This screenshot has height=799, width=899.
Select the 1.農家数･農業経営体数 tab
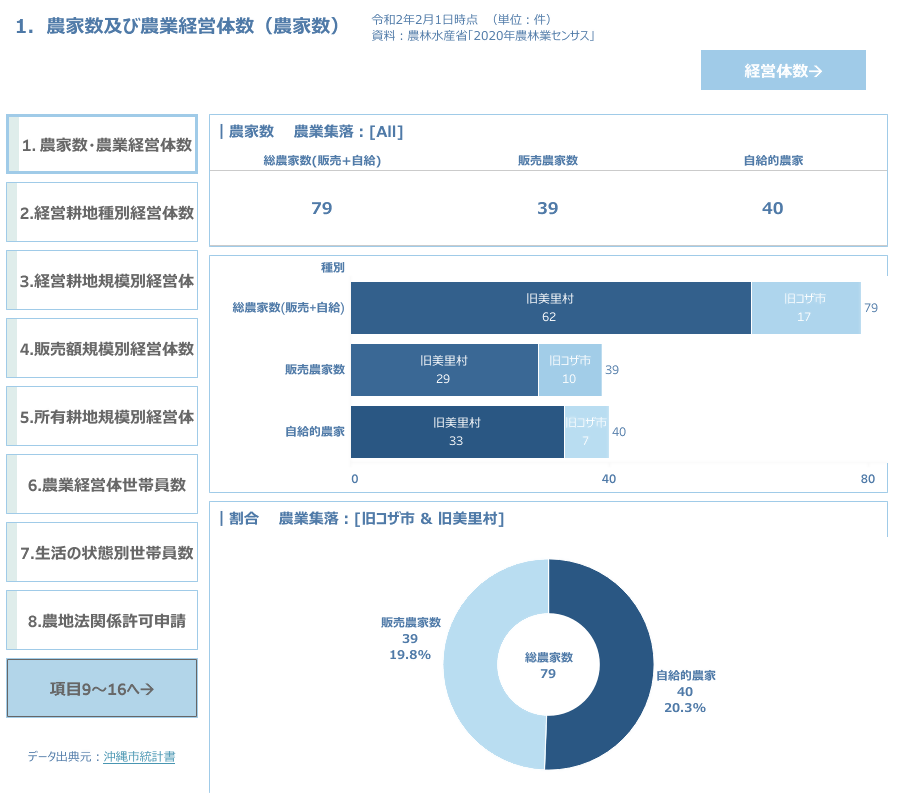(x=102, y=145)
